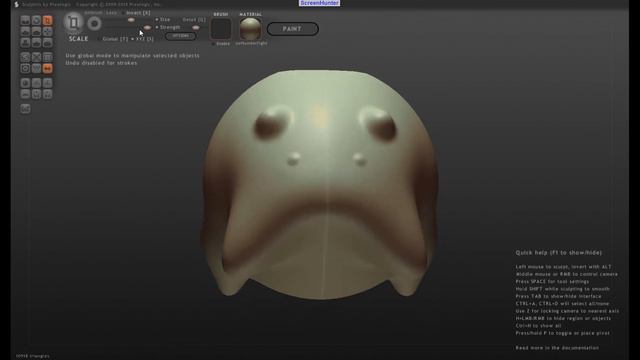Select the Mask tool icon

[x=25, y=68]
